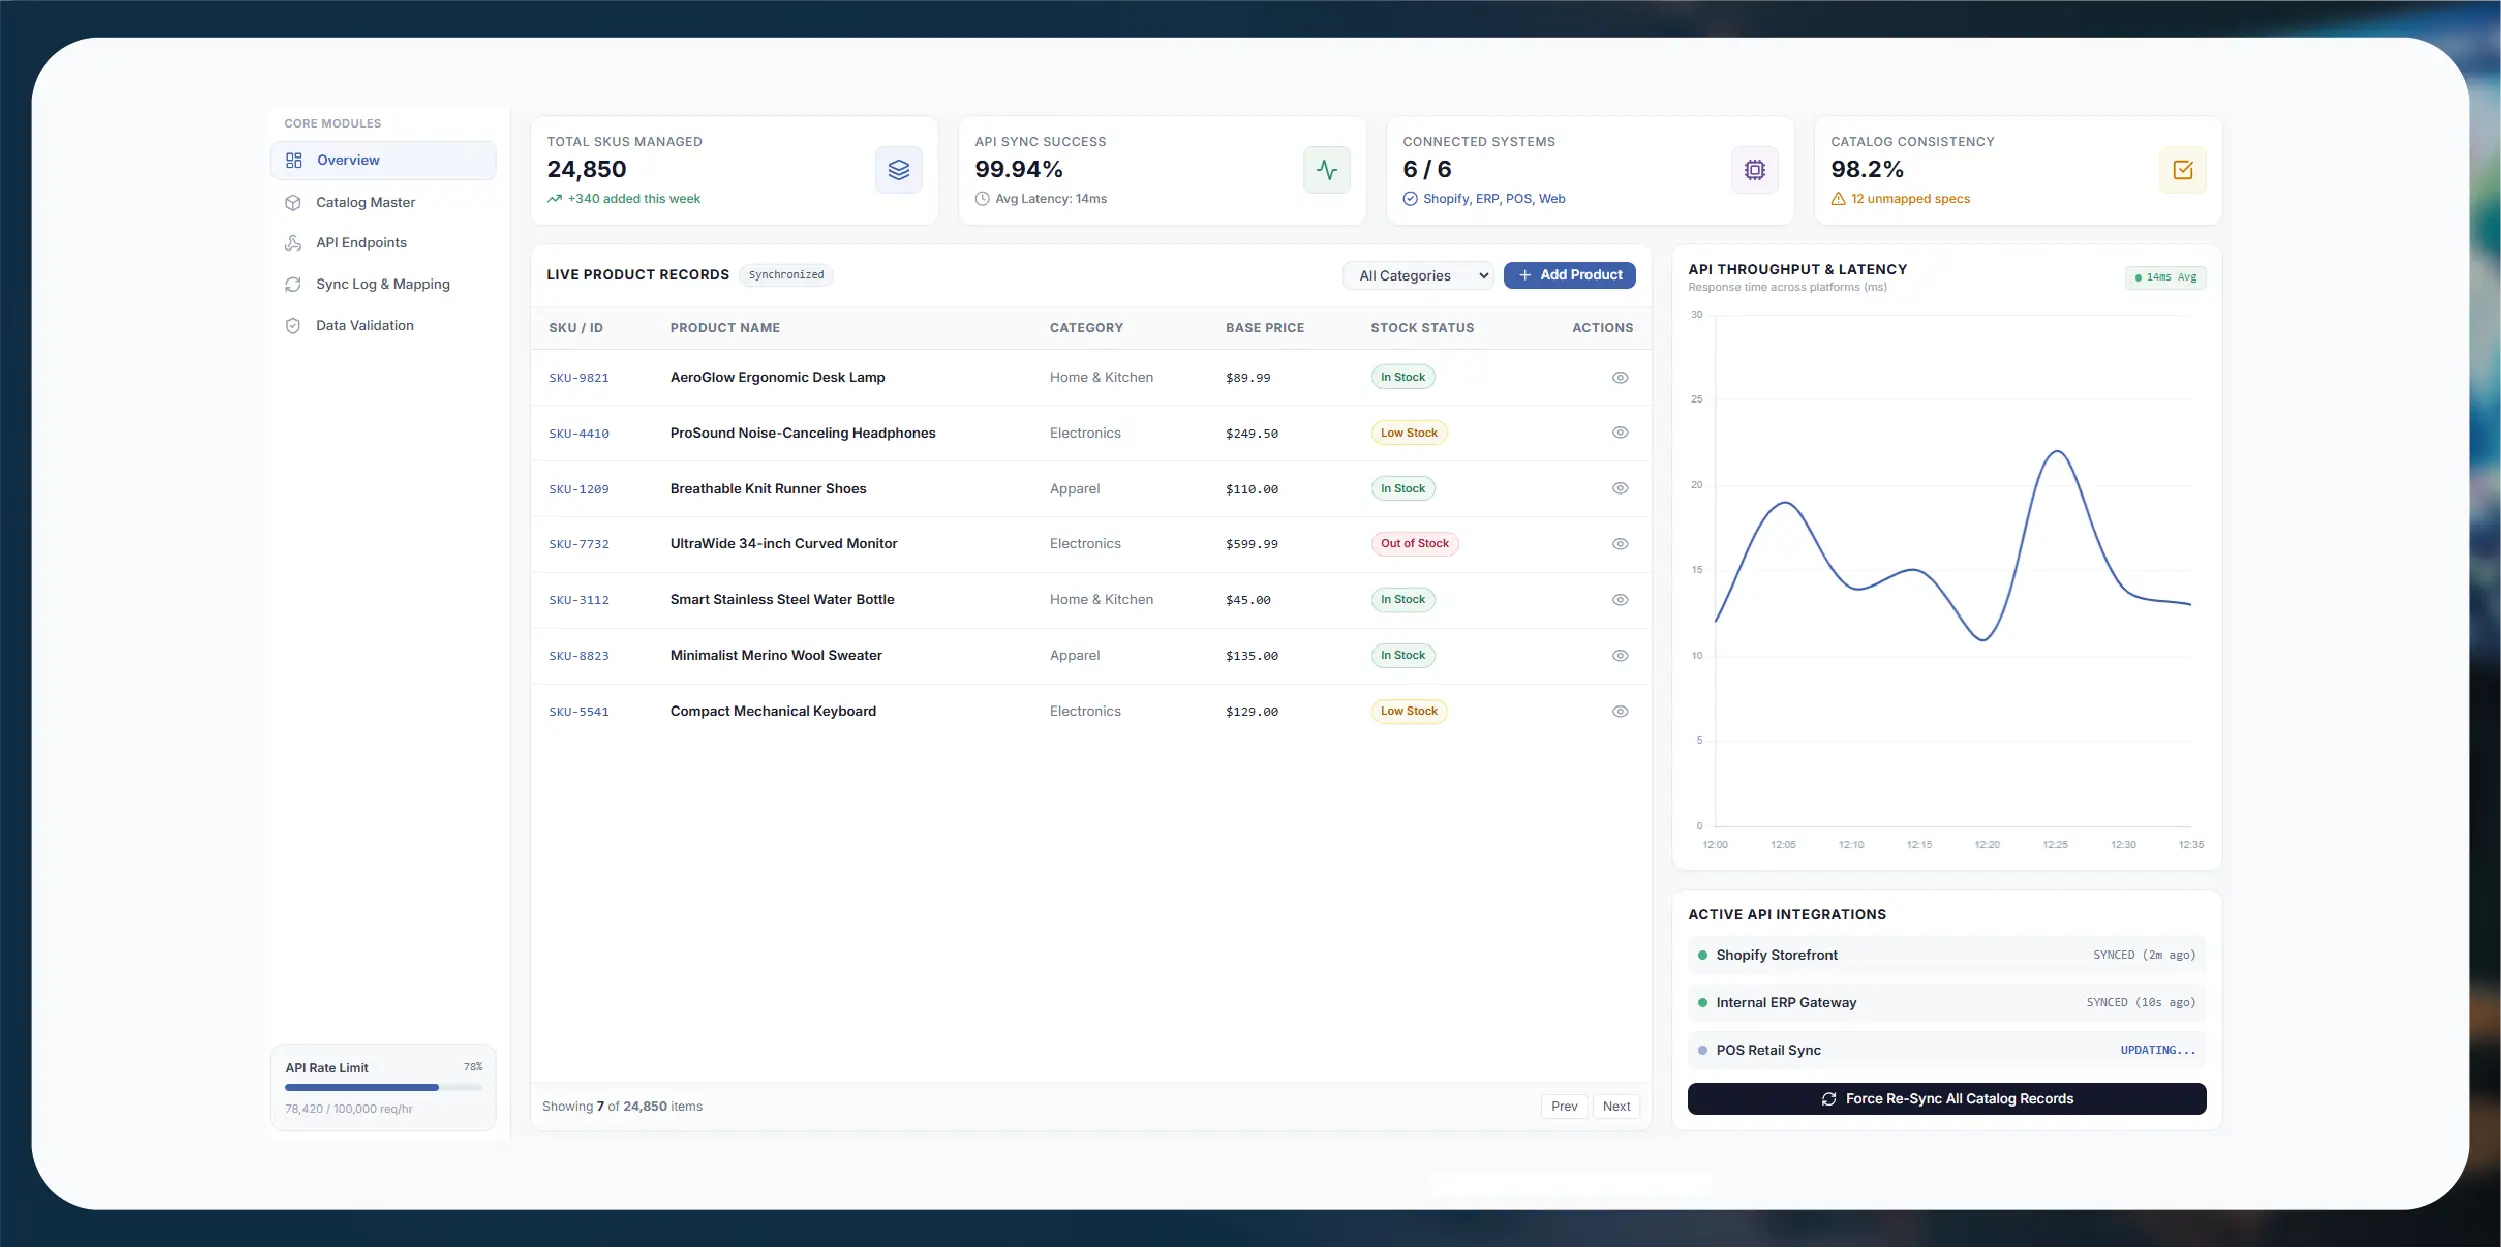Click the $599.99 price cell

1252,544
